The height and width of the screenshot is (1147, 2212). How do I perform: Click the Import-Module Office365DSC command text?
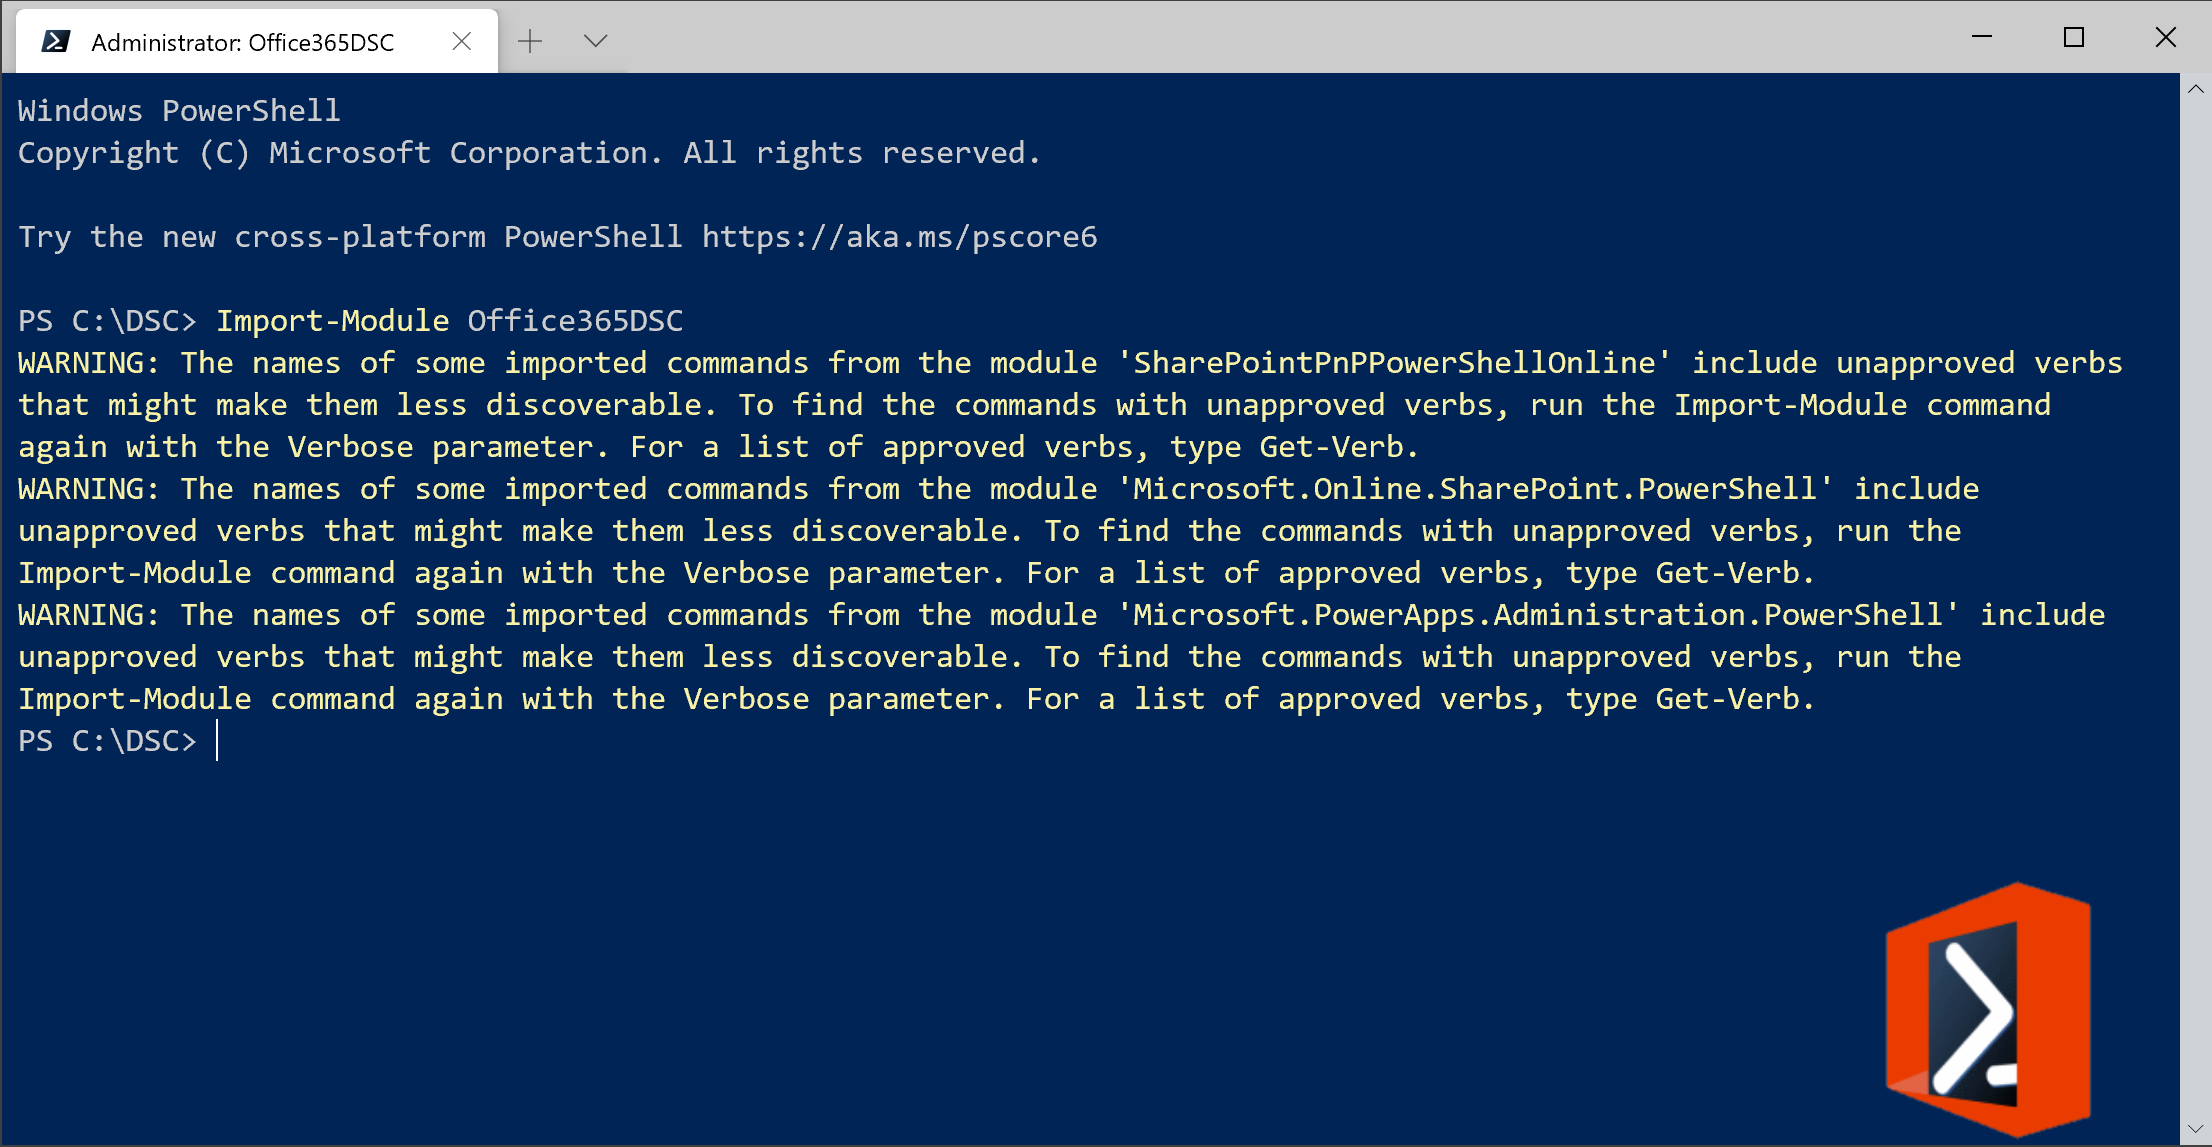(x=449, y=320)
